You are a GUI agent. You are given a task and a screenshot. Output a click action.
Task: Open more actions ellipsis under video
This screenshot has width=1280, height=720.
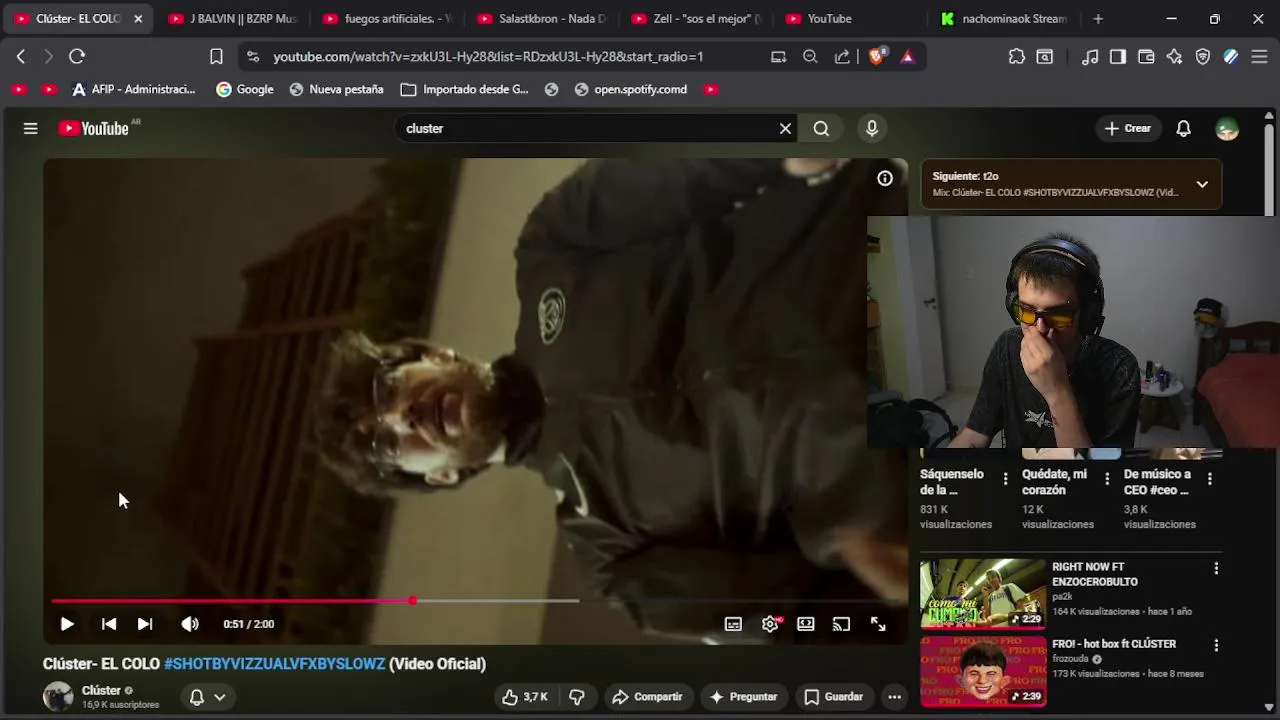[x=895, y=697]
